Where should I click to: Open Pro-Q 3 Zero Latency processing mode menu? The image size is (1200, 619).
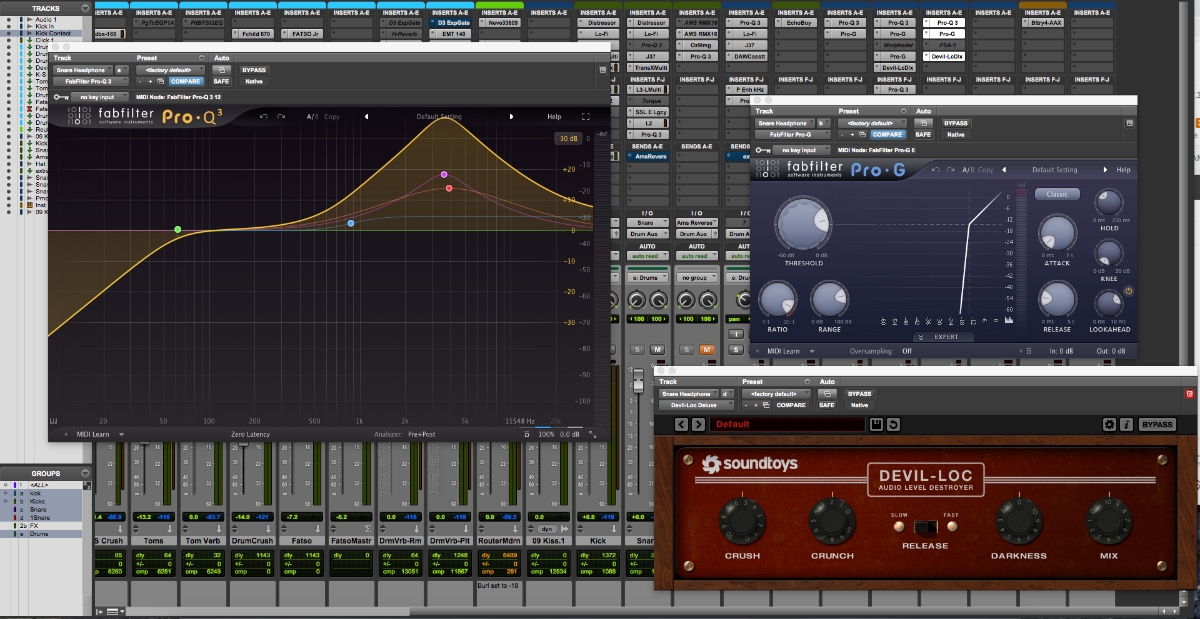click(x=252, y=434)
